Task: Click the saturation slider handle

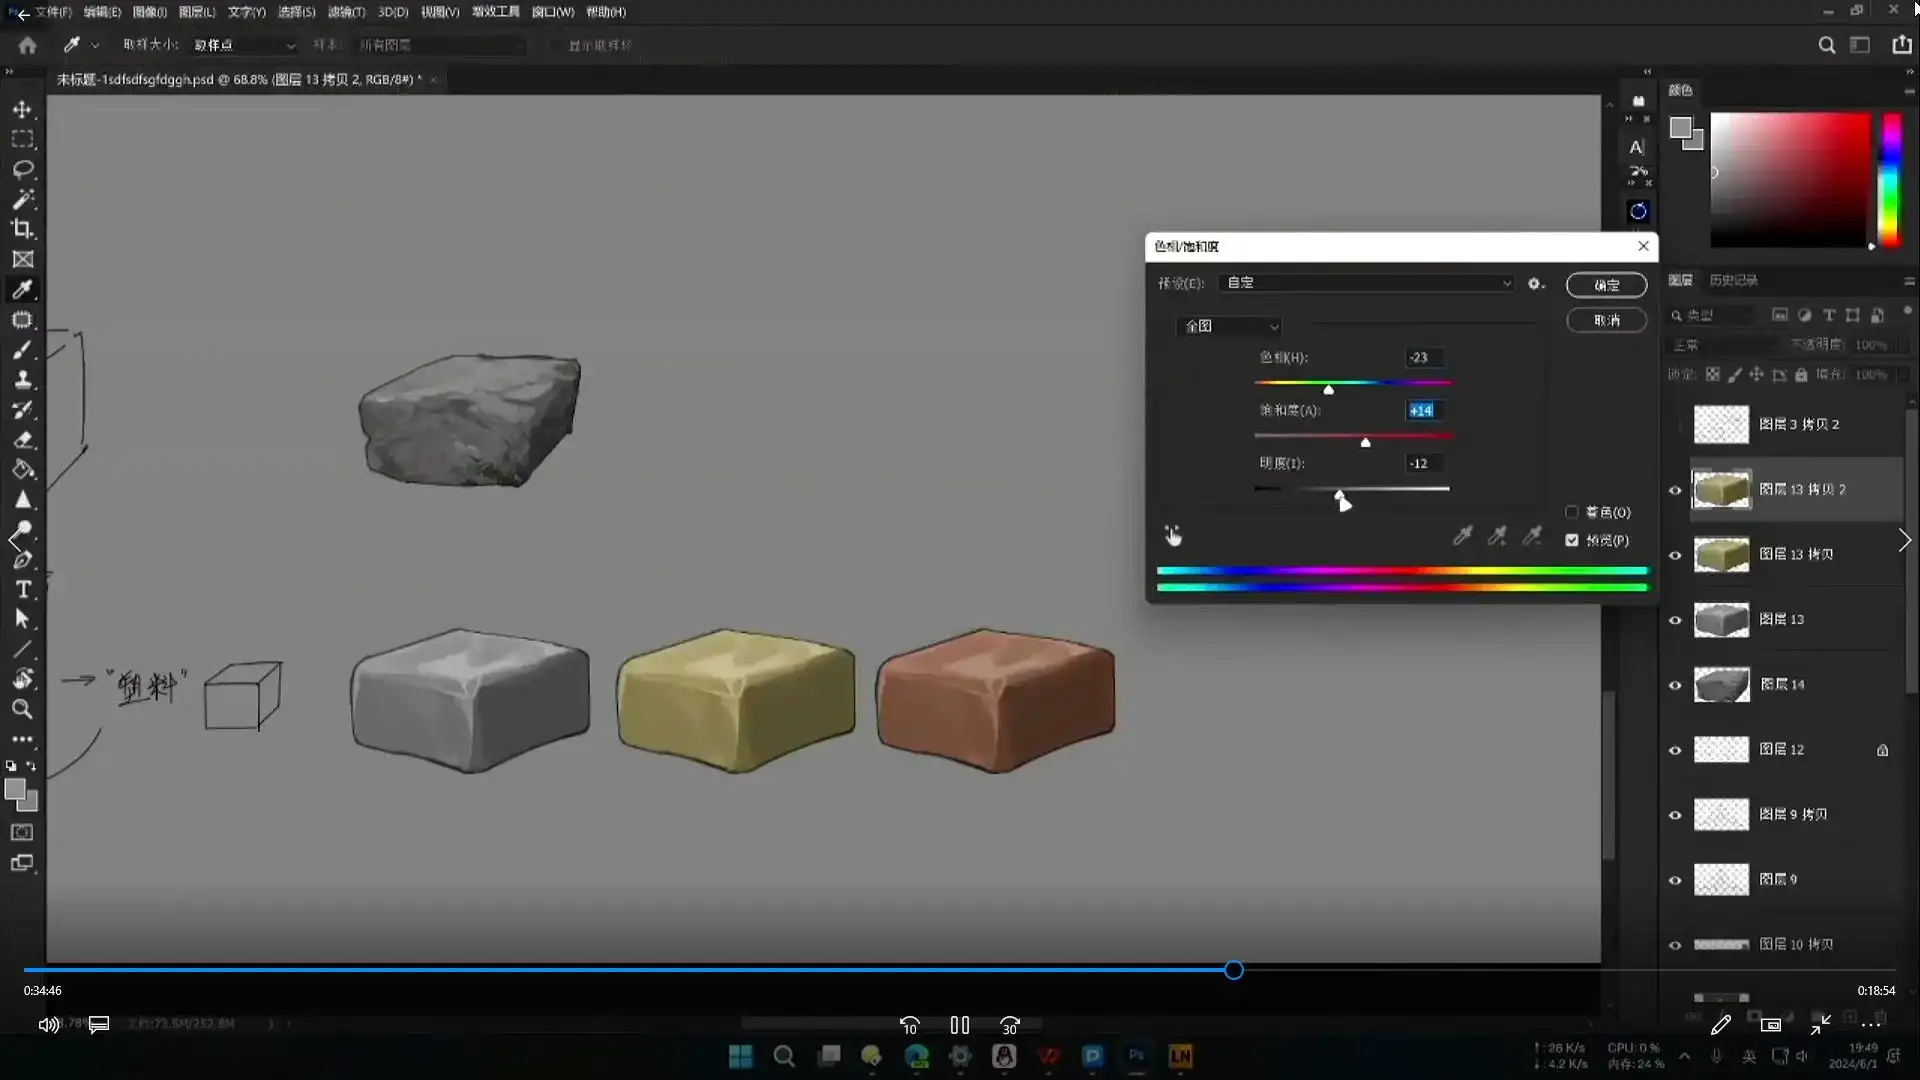Action: coord(1365,443)
